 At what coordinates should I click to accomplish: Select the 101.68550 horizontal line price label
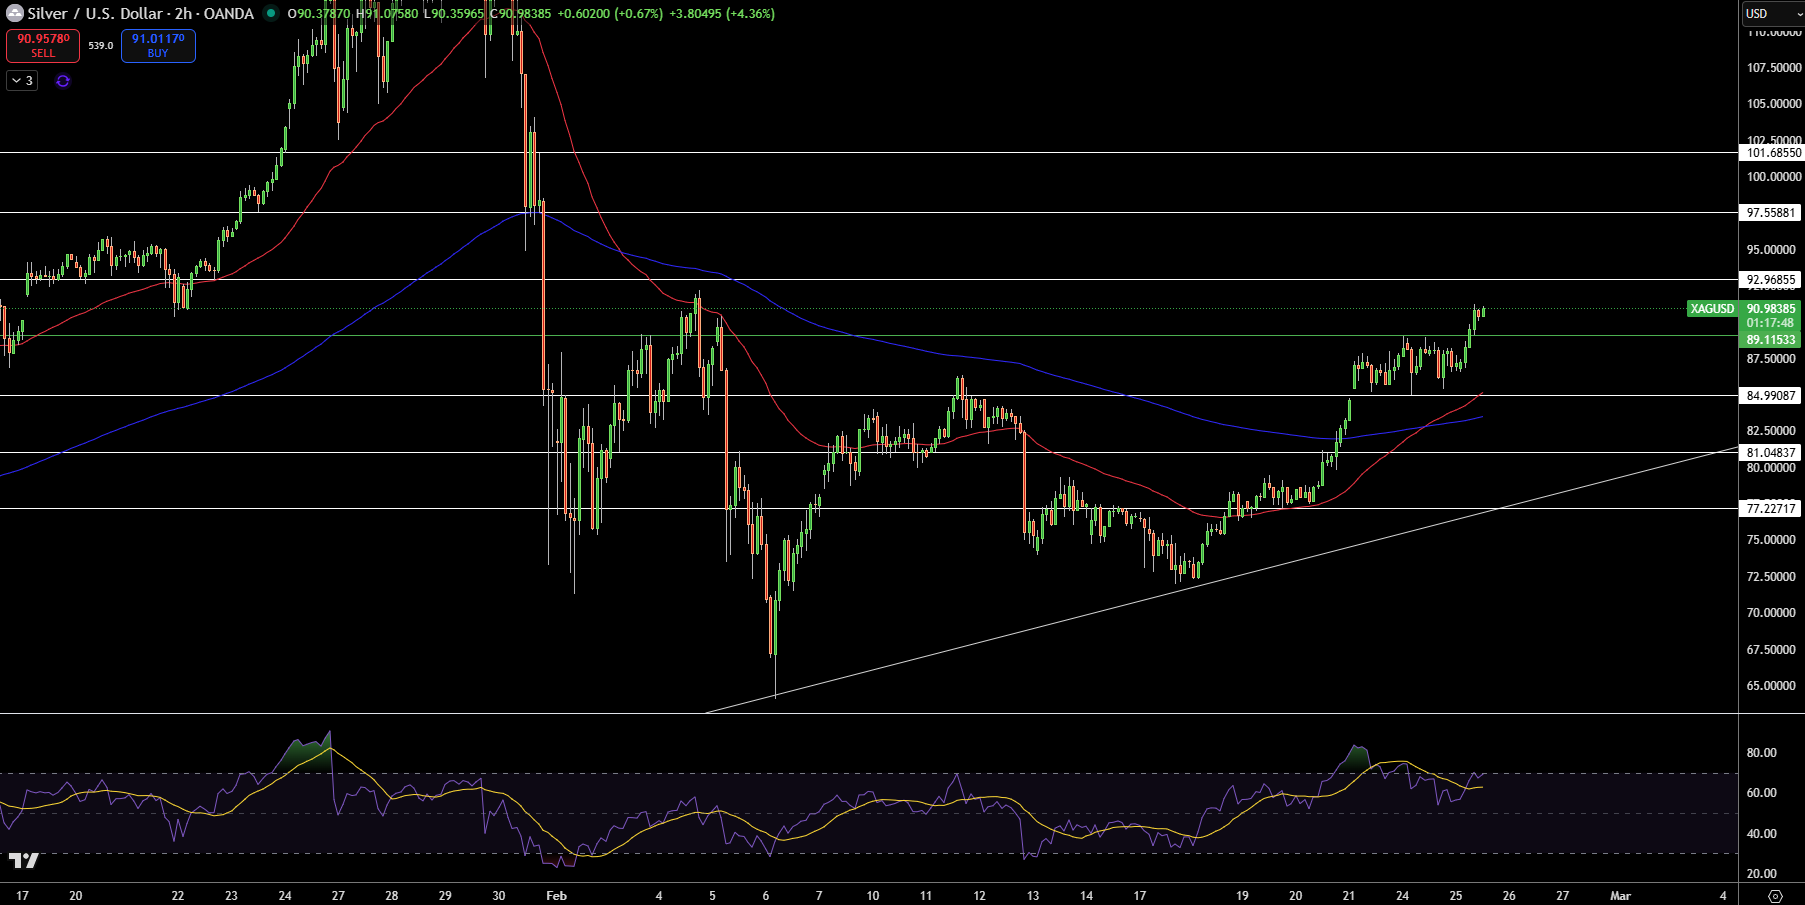[1772, 153]
